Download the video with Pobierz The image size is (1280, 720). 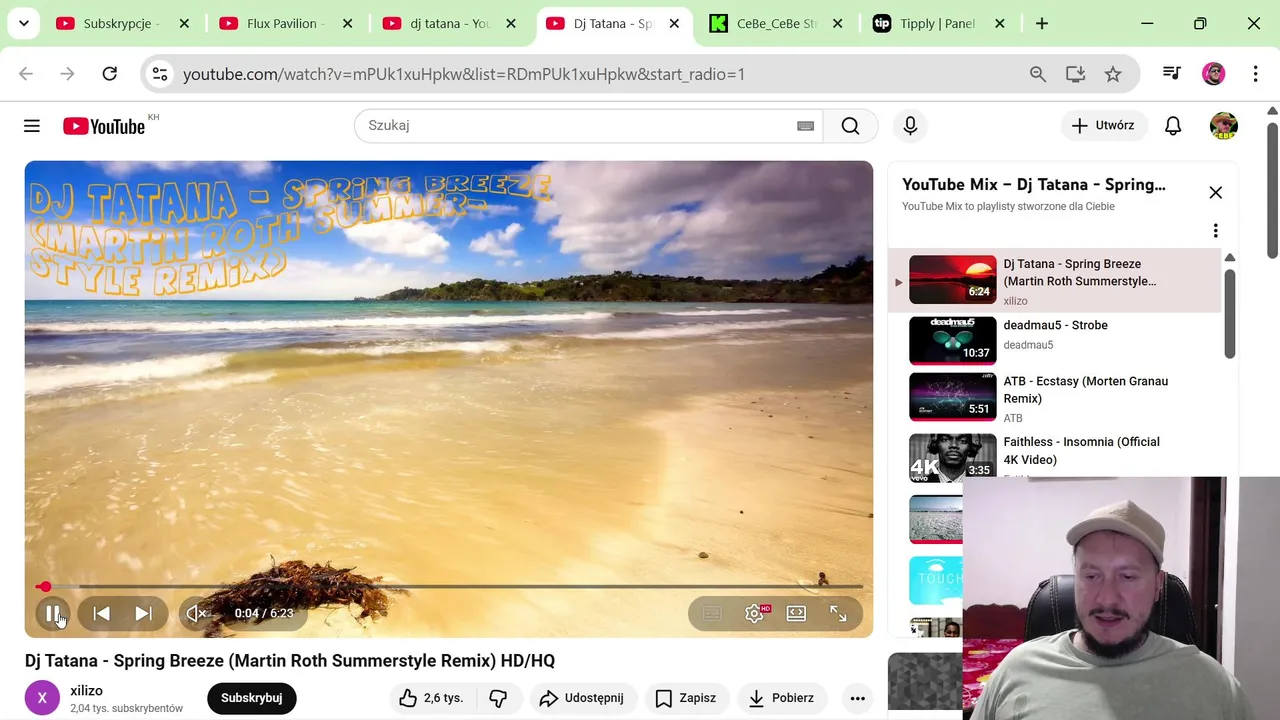point(781,698)
